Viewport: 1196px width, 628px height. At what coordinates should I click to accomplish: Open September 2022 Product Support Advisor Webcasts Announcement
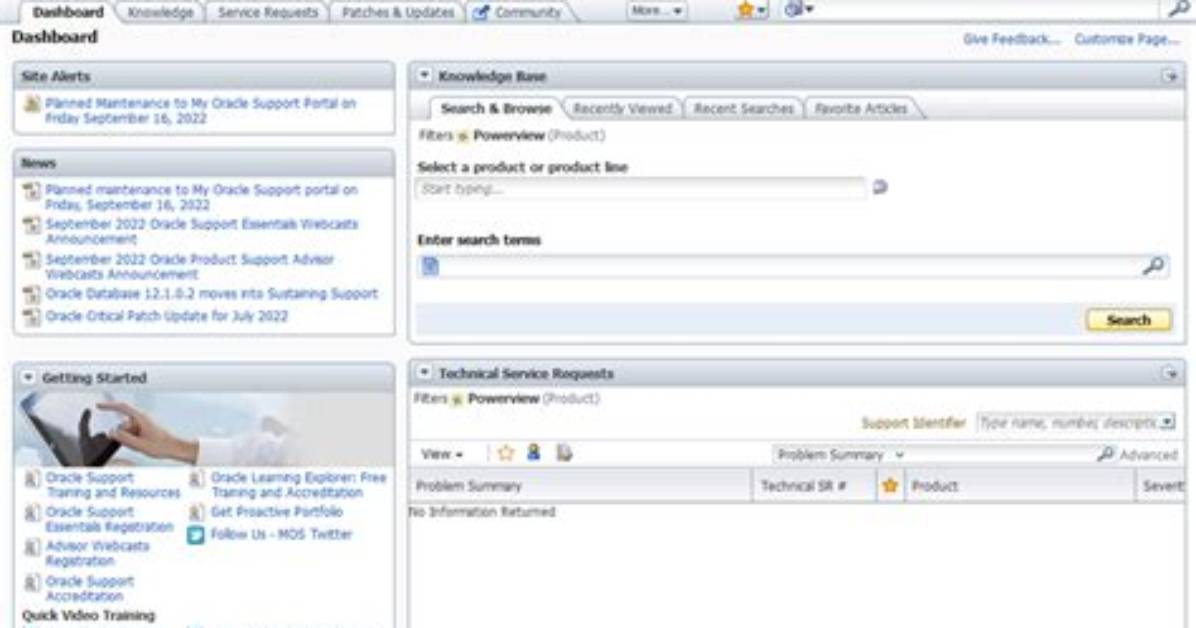[189, 266]
